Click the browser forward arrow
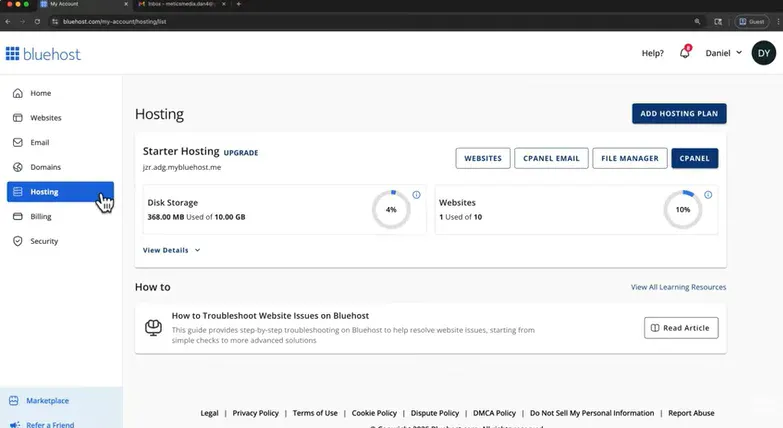Screen dimensions: 783x428 pyautogui.click(x=22, y=21)
